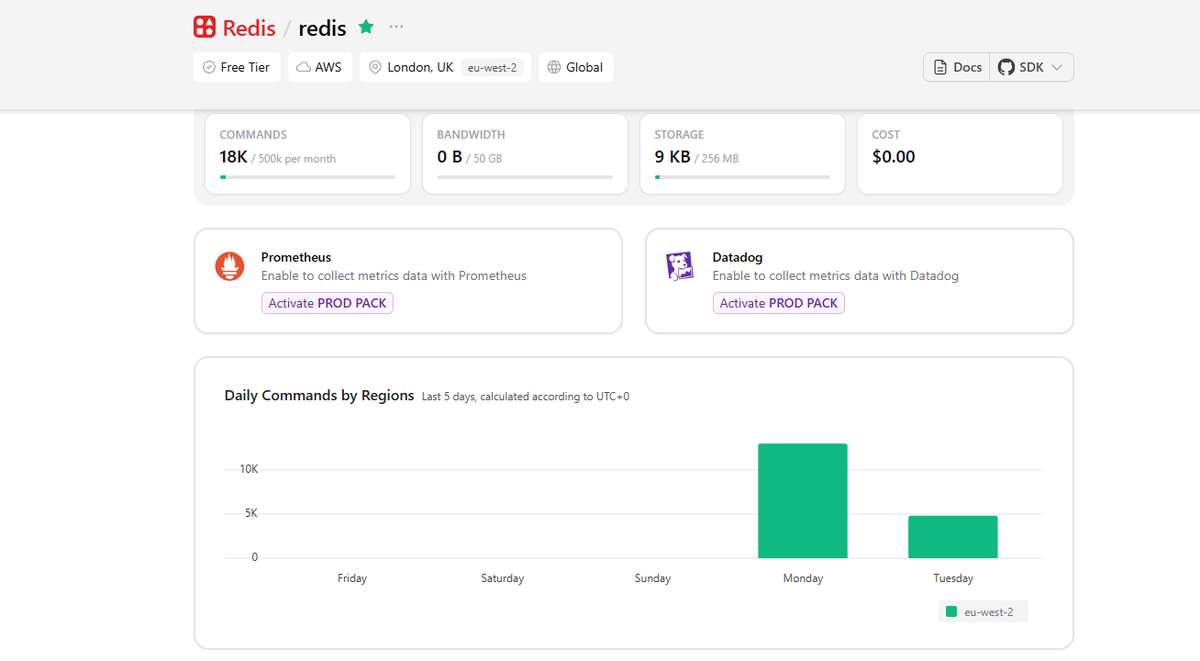Click the Bandwidth usage progress bar

tap(525, 177)
